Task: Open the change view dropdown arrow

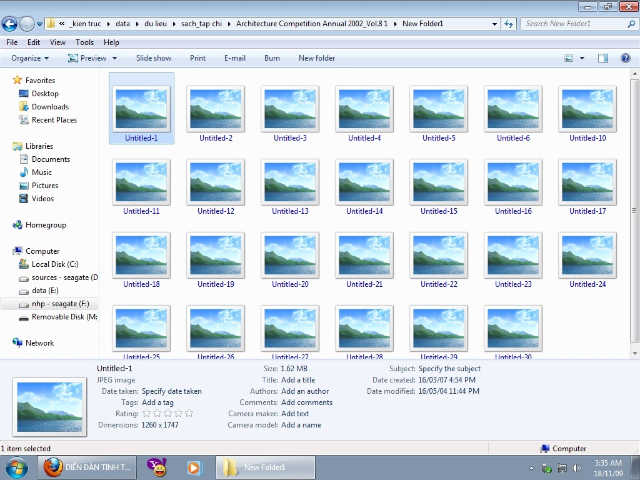Action: (x=582, y=58)
